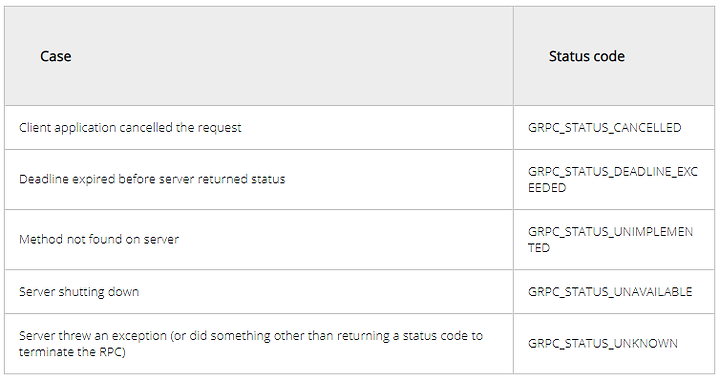Click the wrapped 'TED' text in the unimplemented row
This screenshot has width=720, height=381.
(539, 248)
